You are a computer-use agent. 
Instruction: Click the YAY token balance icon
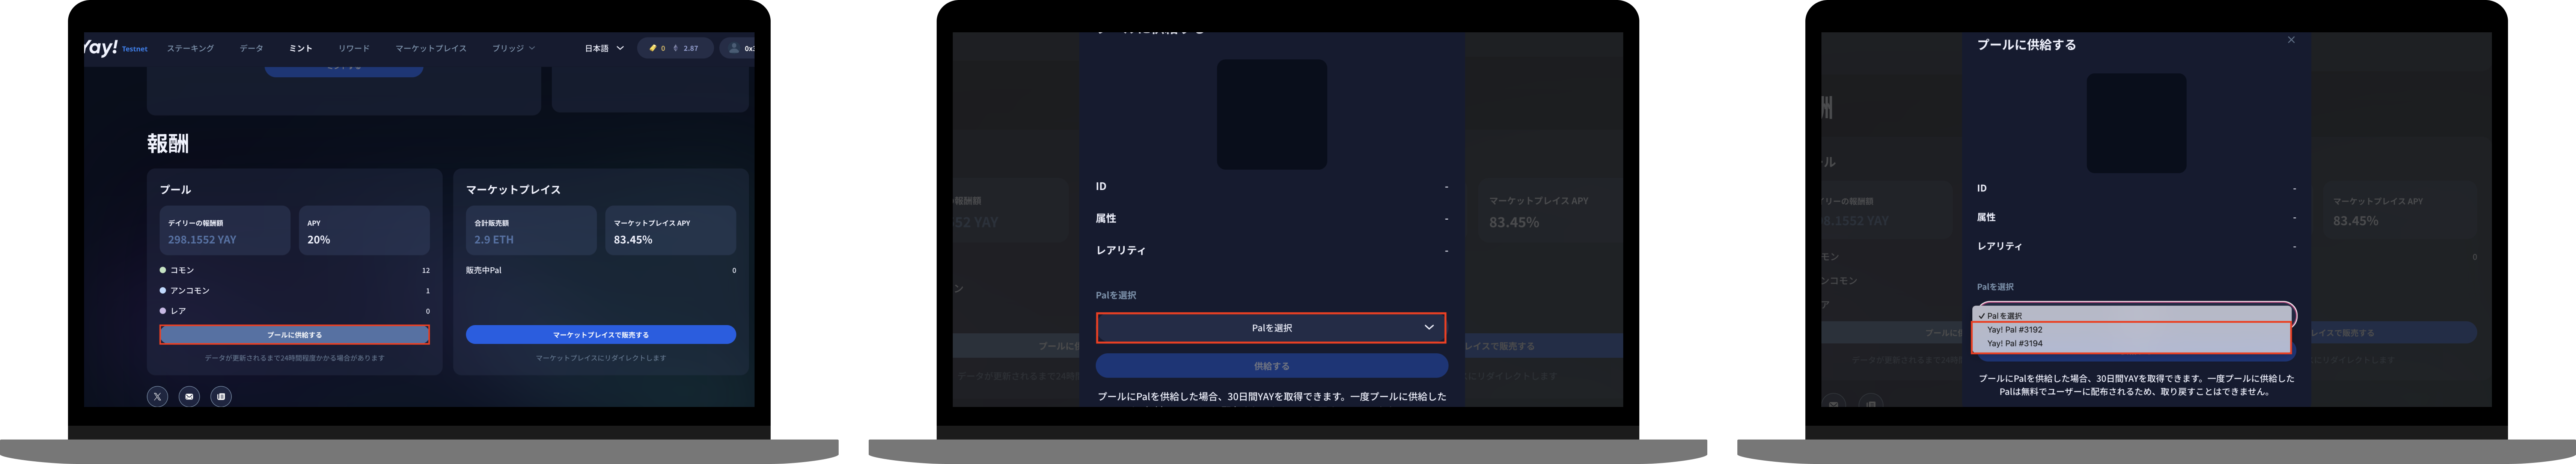coord(653,48)
